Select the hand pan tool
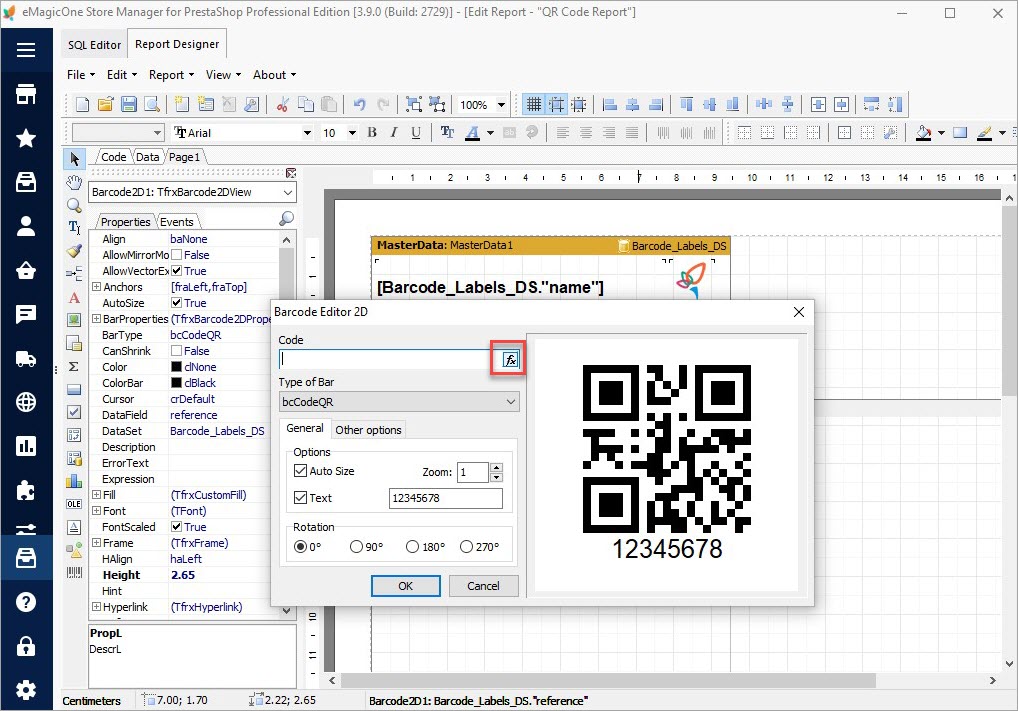1018x711 pixels. coord(74,182)
